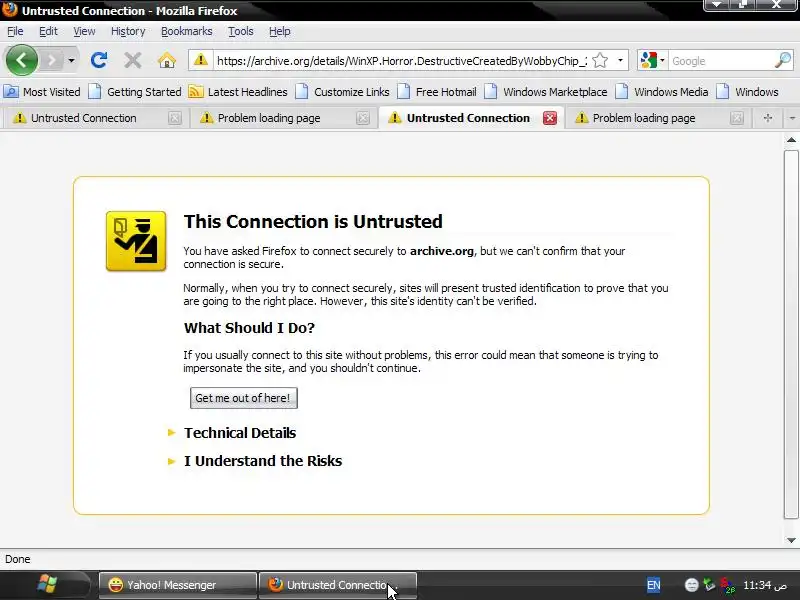
Task: Click the search magnifier icon
Action: pyautogui.click(x=783, y=60)
